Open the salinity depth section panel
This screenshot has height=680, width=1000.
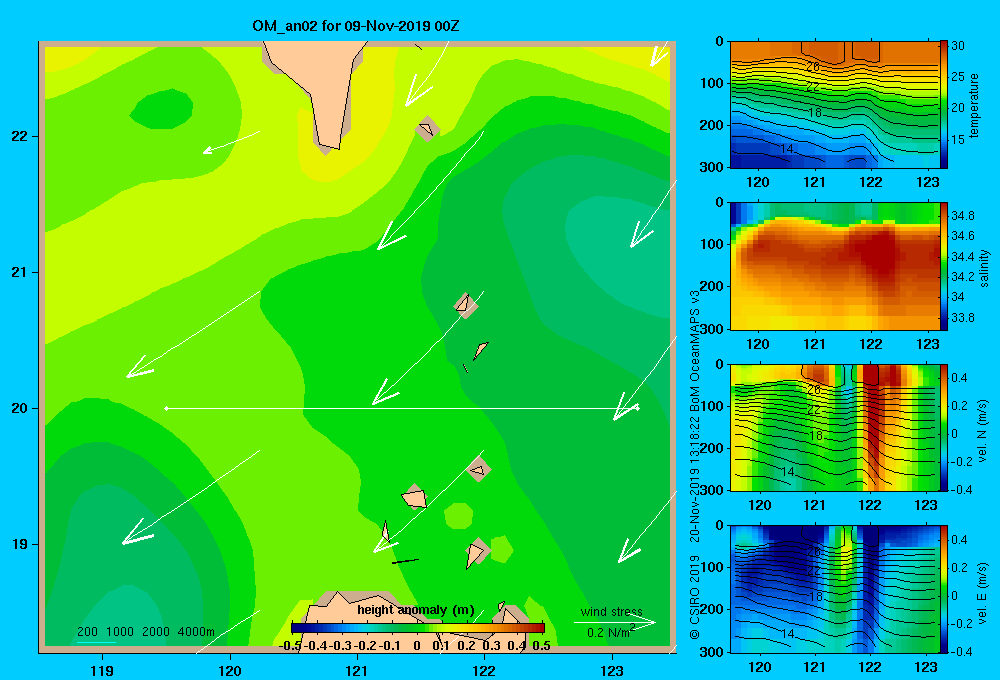(834, 266)
